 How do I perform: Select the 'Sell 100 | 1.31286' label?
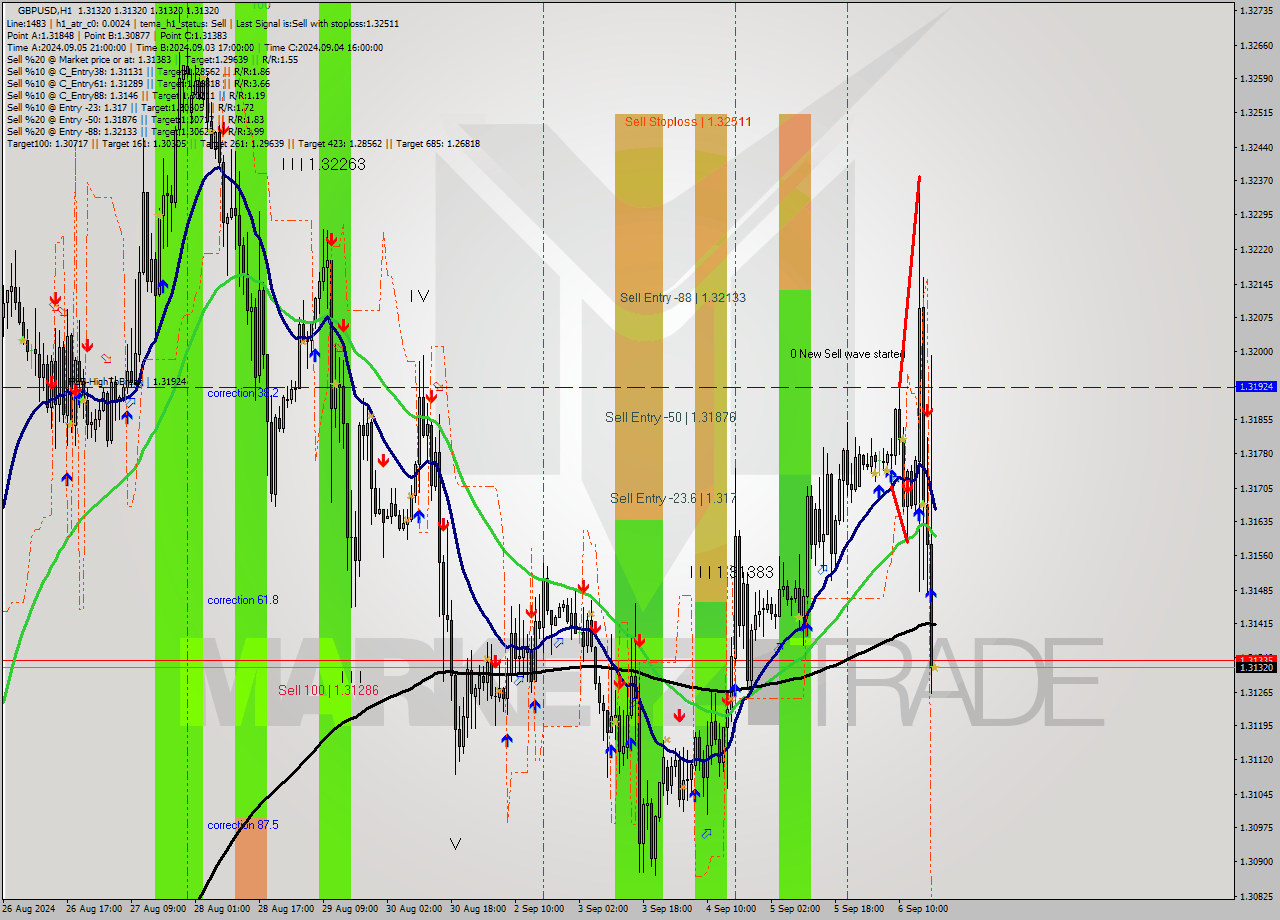tap(328, 690)
